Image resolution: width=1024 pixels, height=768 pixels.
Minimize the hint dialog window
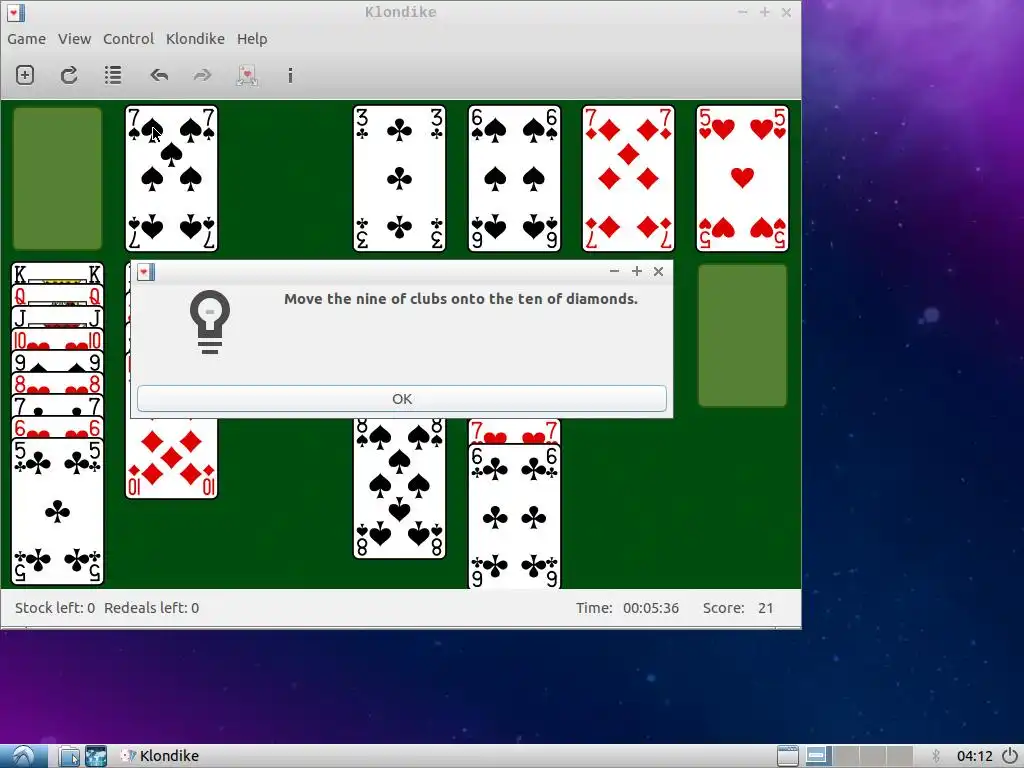[614, 271]
